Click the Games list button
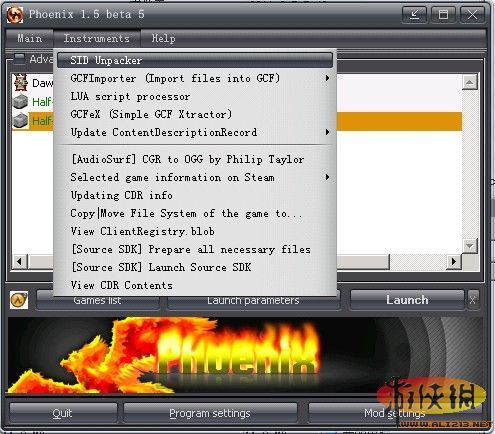The height and width of the screenshot is (434, 495). [97, 302]
